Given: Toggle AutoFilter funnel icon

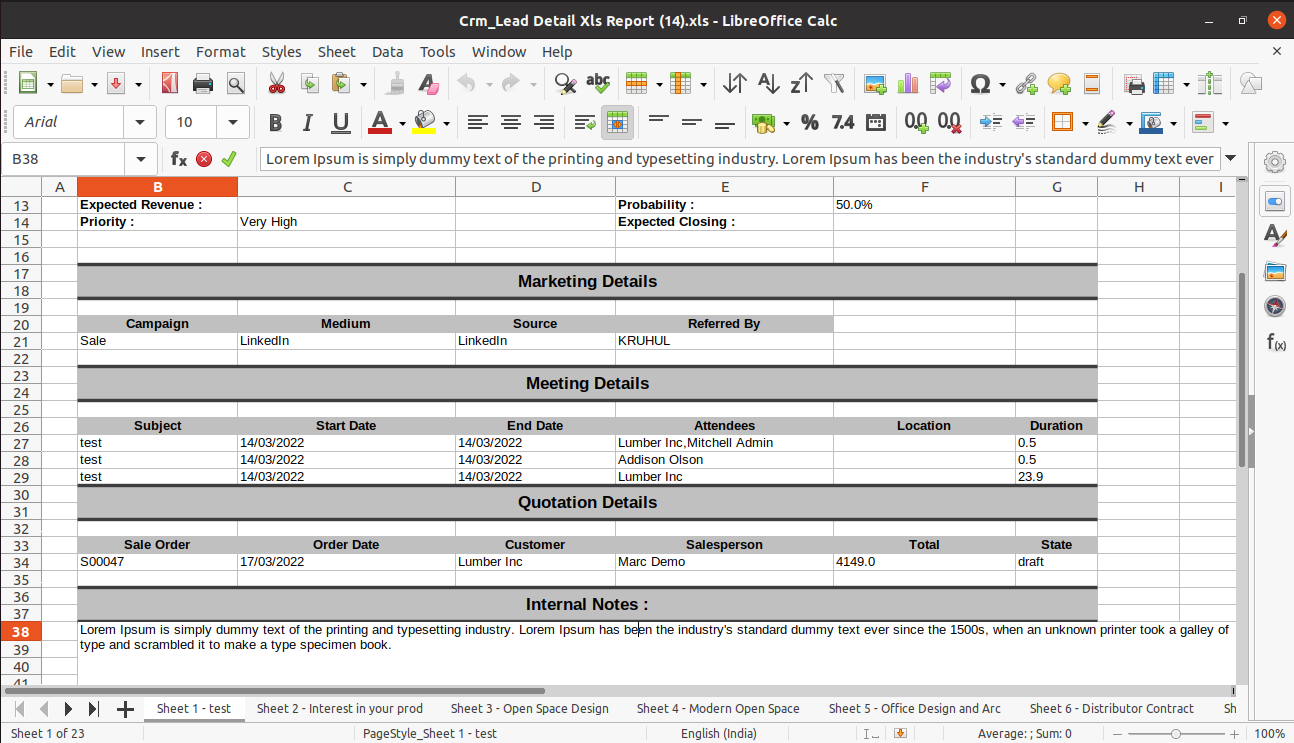Looking at the screenshot, I should click(x=834, y=84).
